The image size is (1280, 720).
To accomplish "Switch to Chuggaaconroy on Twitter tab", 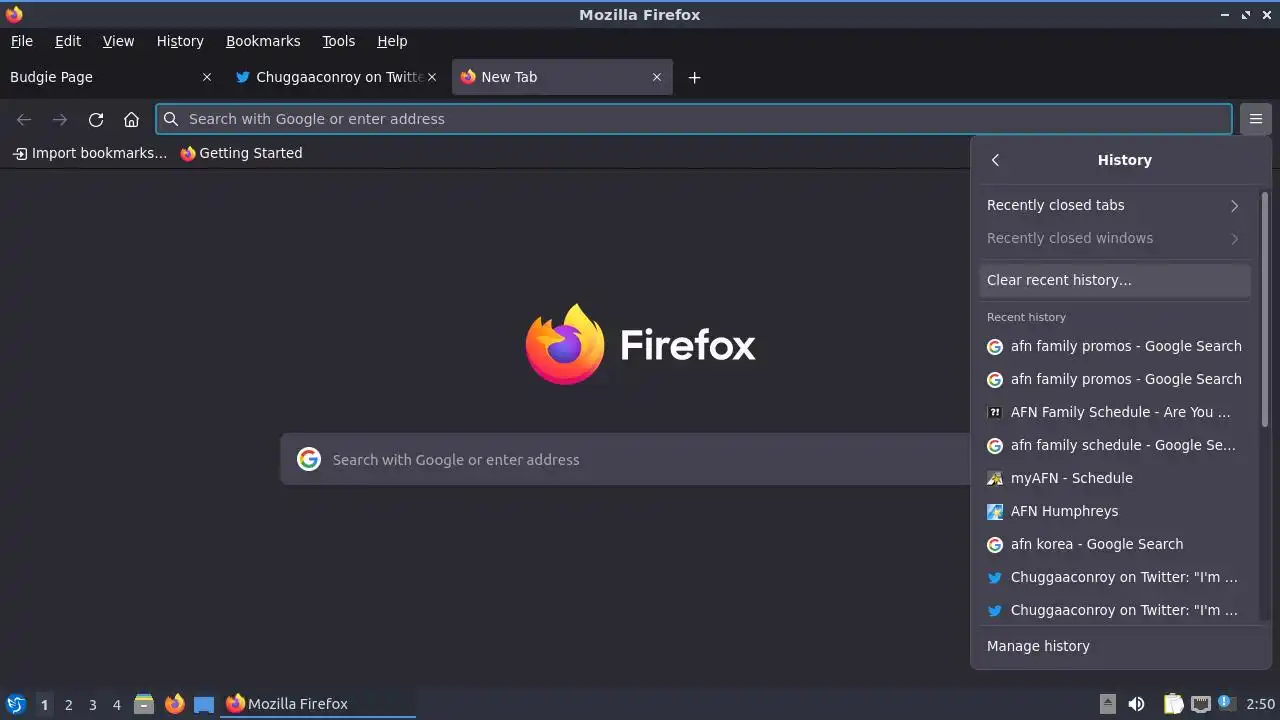I will [337, 77].
